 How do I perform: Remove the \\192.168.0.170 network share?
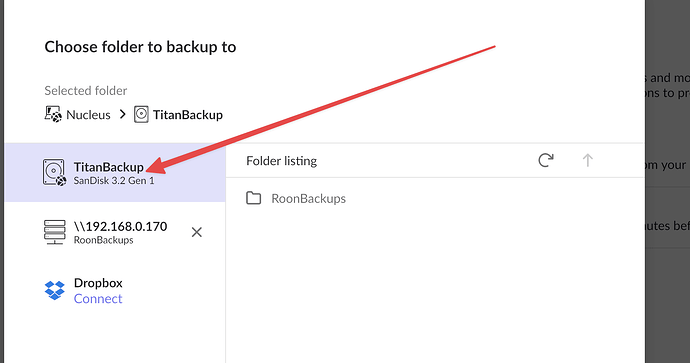pyautogui.click(x=197, y=232)
